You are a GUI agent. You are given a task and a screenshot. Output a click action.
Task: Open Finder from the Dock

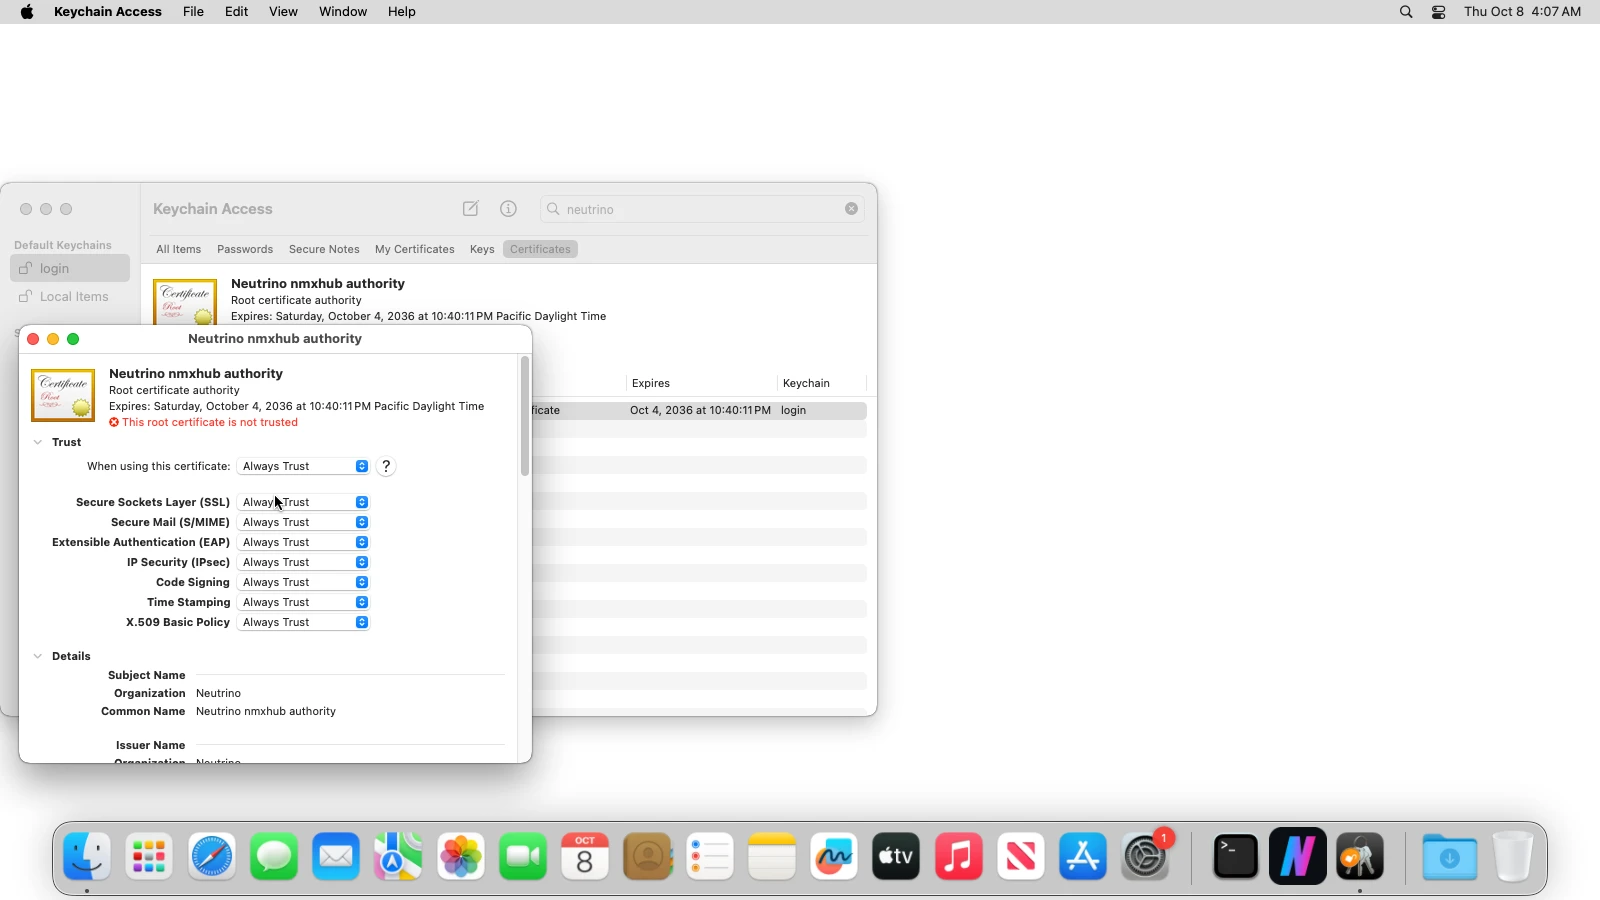click(87, 857)
